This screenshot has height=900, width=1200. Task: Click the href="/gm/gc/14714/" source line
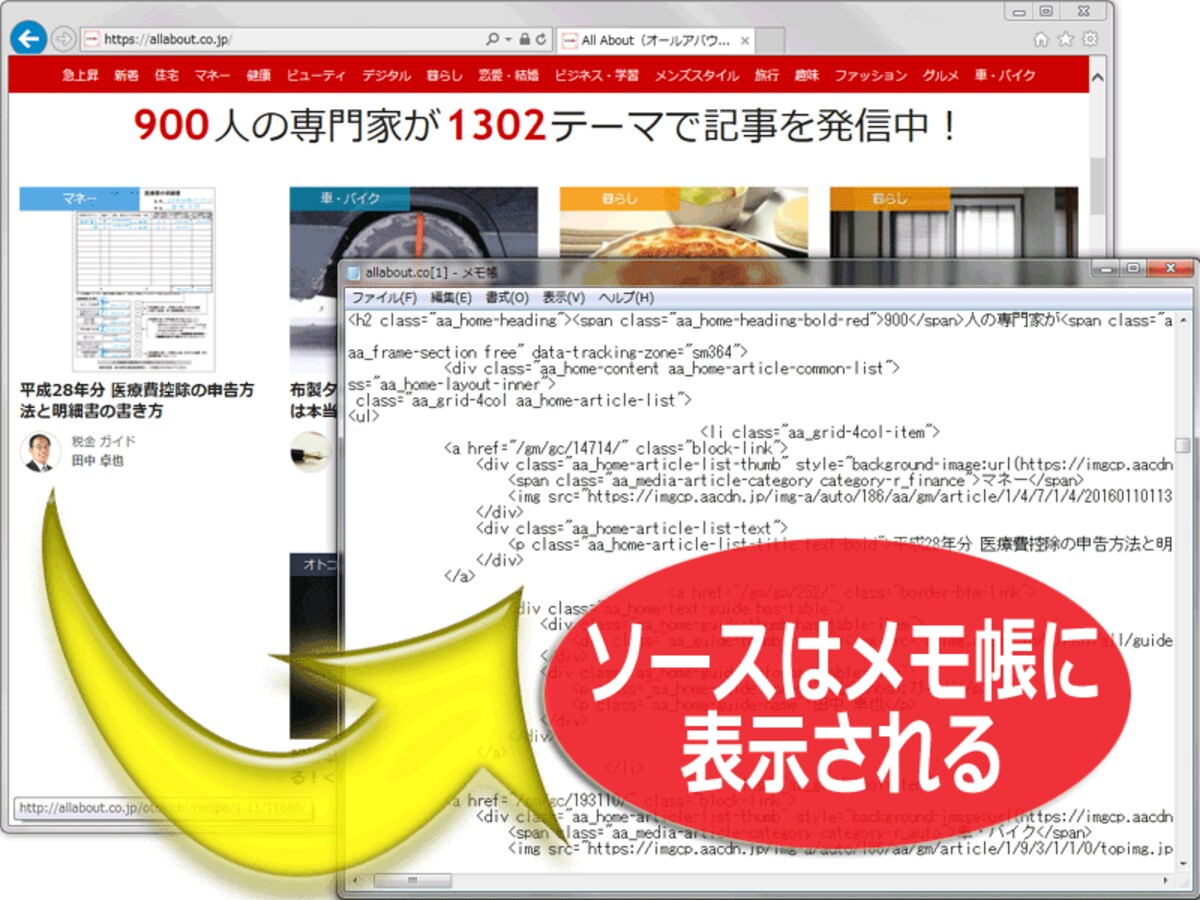pyautogui.click(x=616, y=448)
